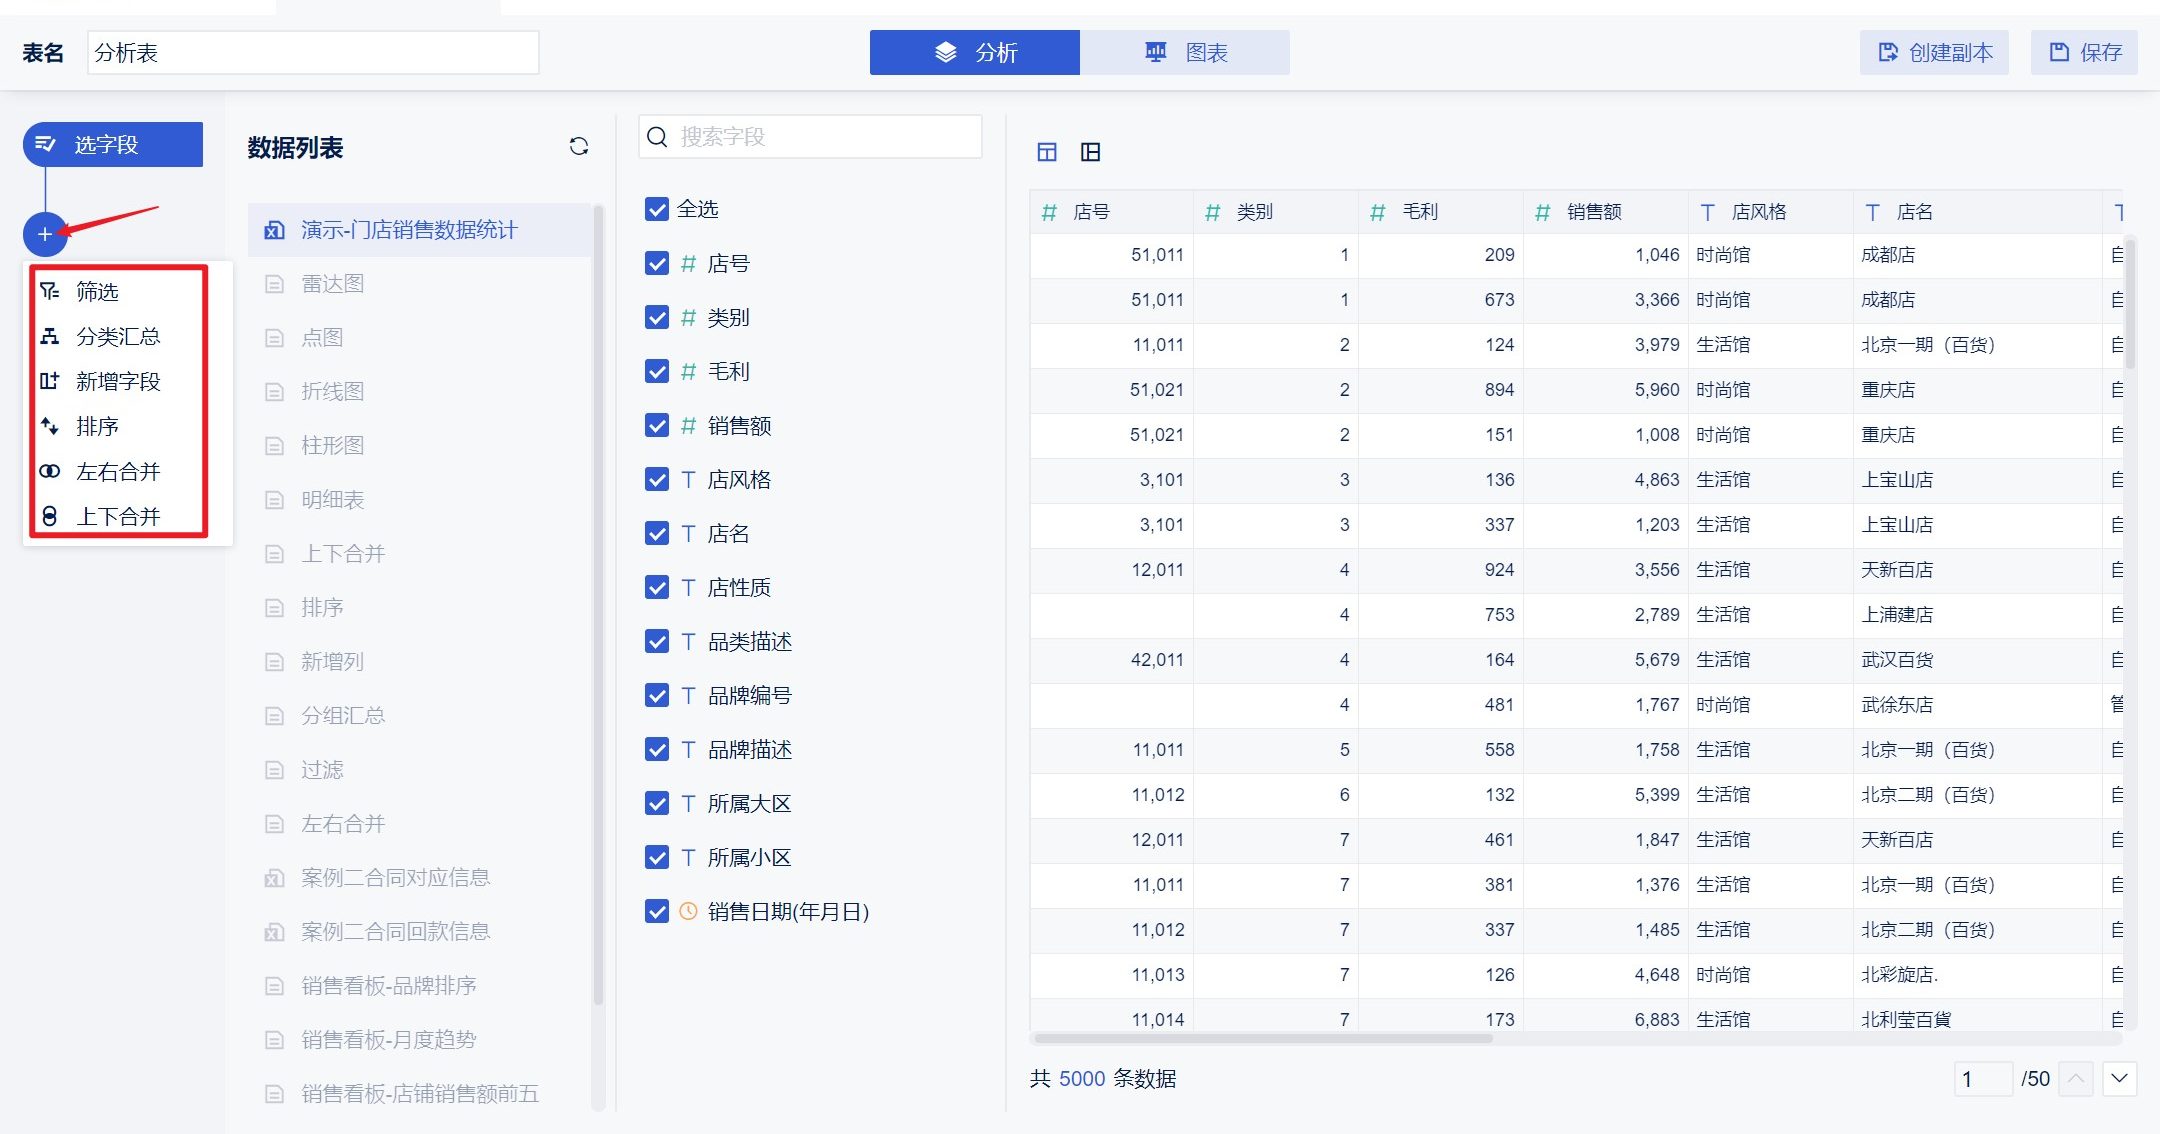This screenshot has width=2160, height=1134.
Task: Switch to the 图表 chart tab
Action: click(x=1185, y=52)
